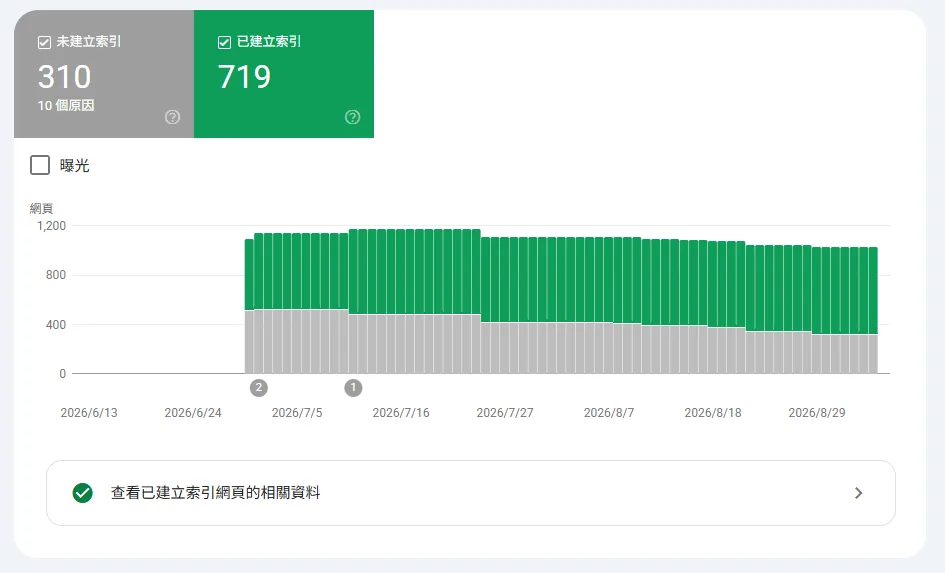Enable the 曝光 checkbox
This screenshot has width=945, height=573.
coord(40,165)
